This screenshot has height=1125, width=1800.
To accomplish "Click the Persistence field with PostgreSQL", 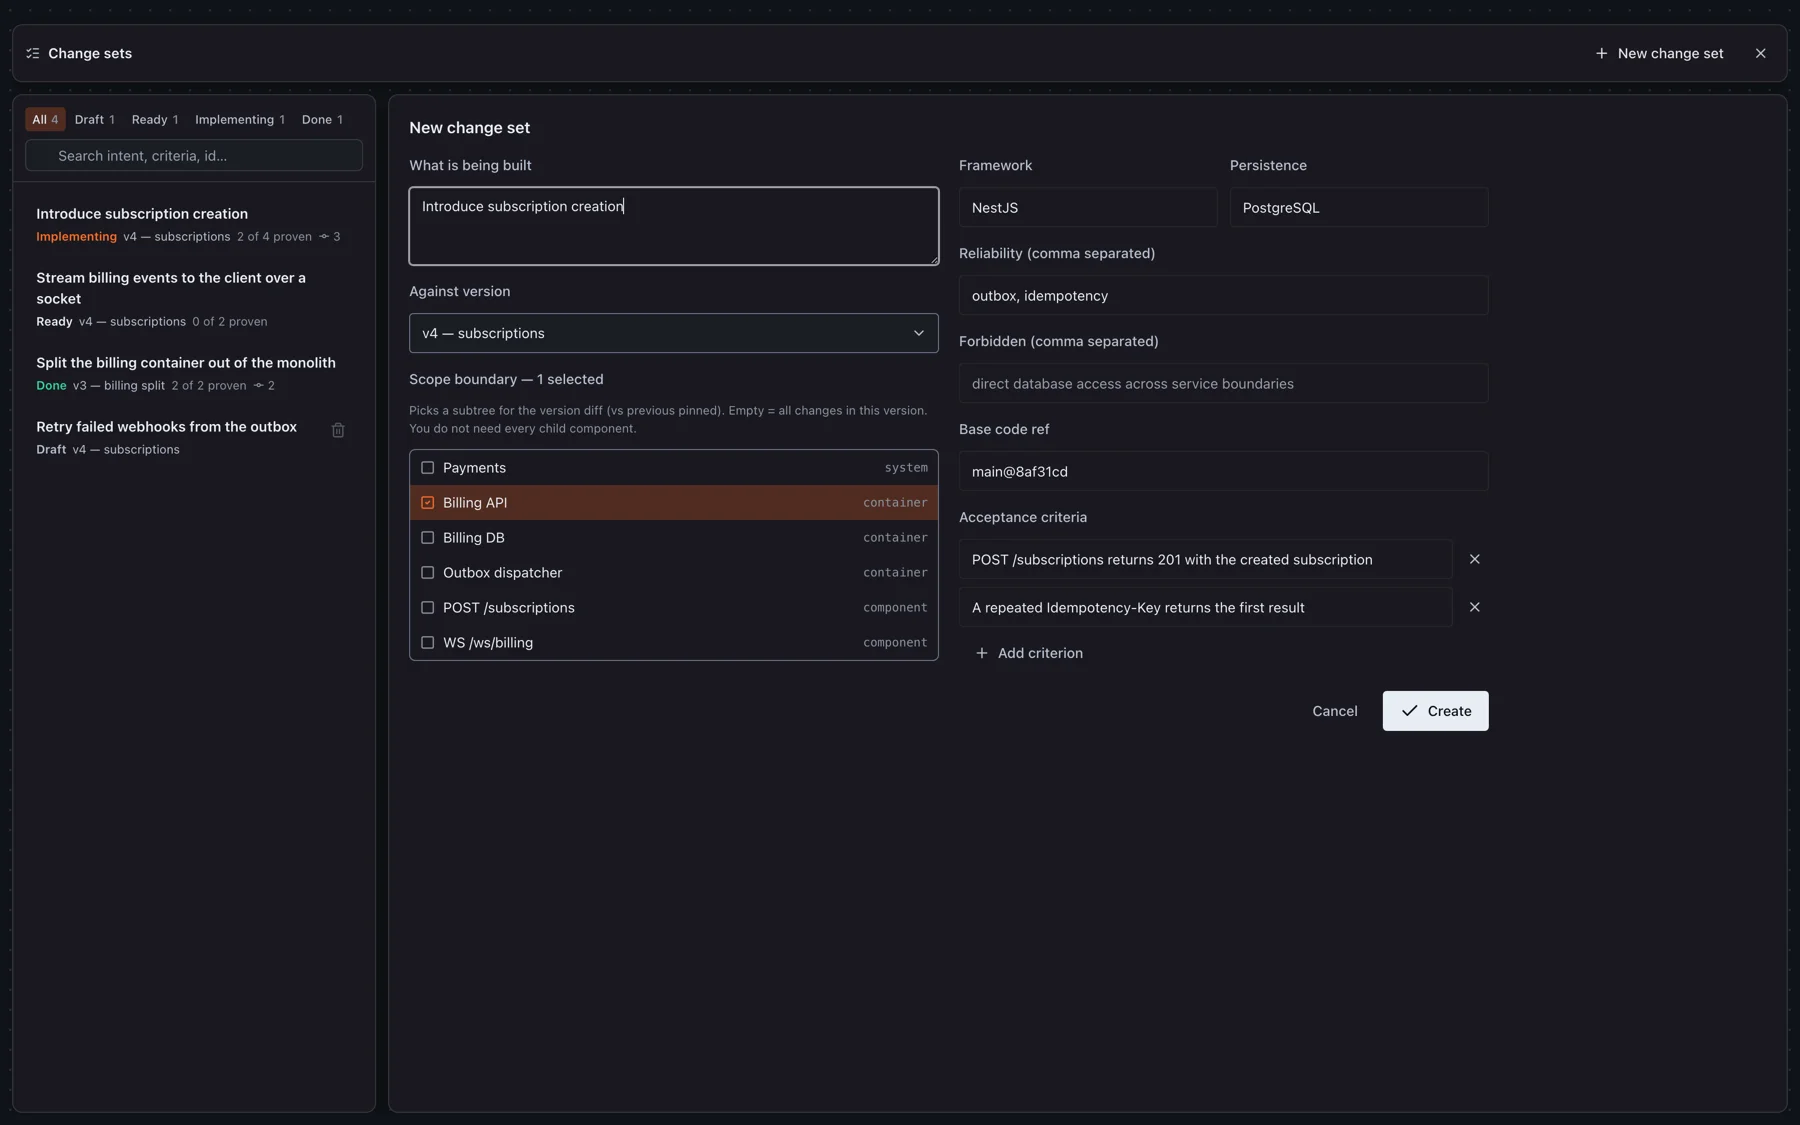I will [1358, 207].
